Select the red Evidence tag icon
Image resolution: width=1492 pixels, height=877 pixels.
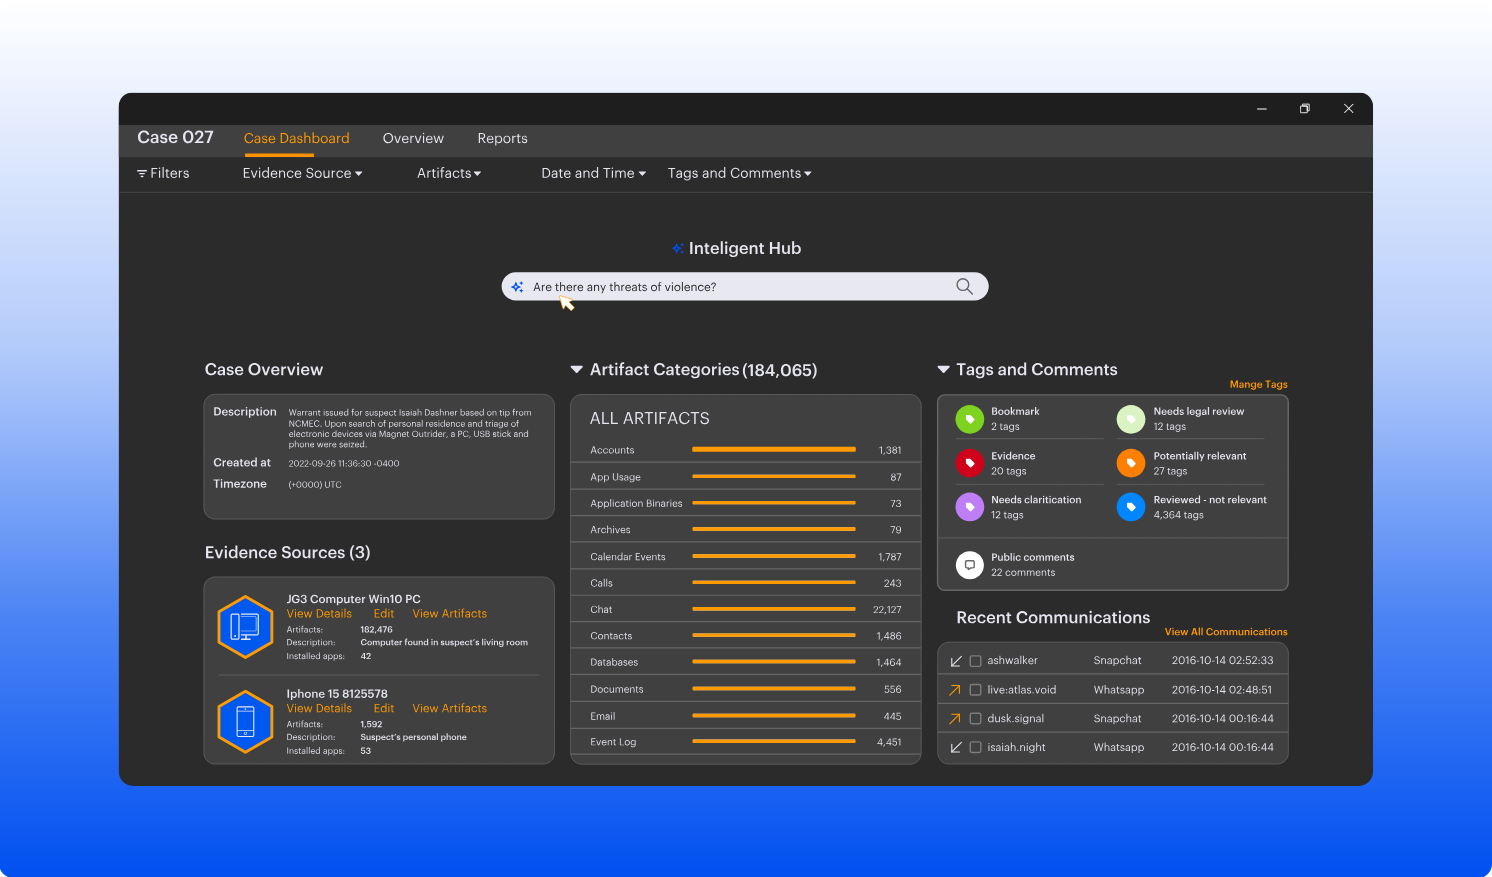click(969, 463)
